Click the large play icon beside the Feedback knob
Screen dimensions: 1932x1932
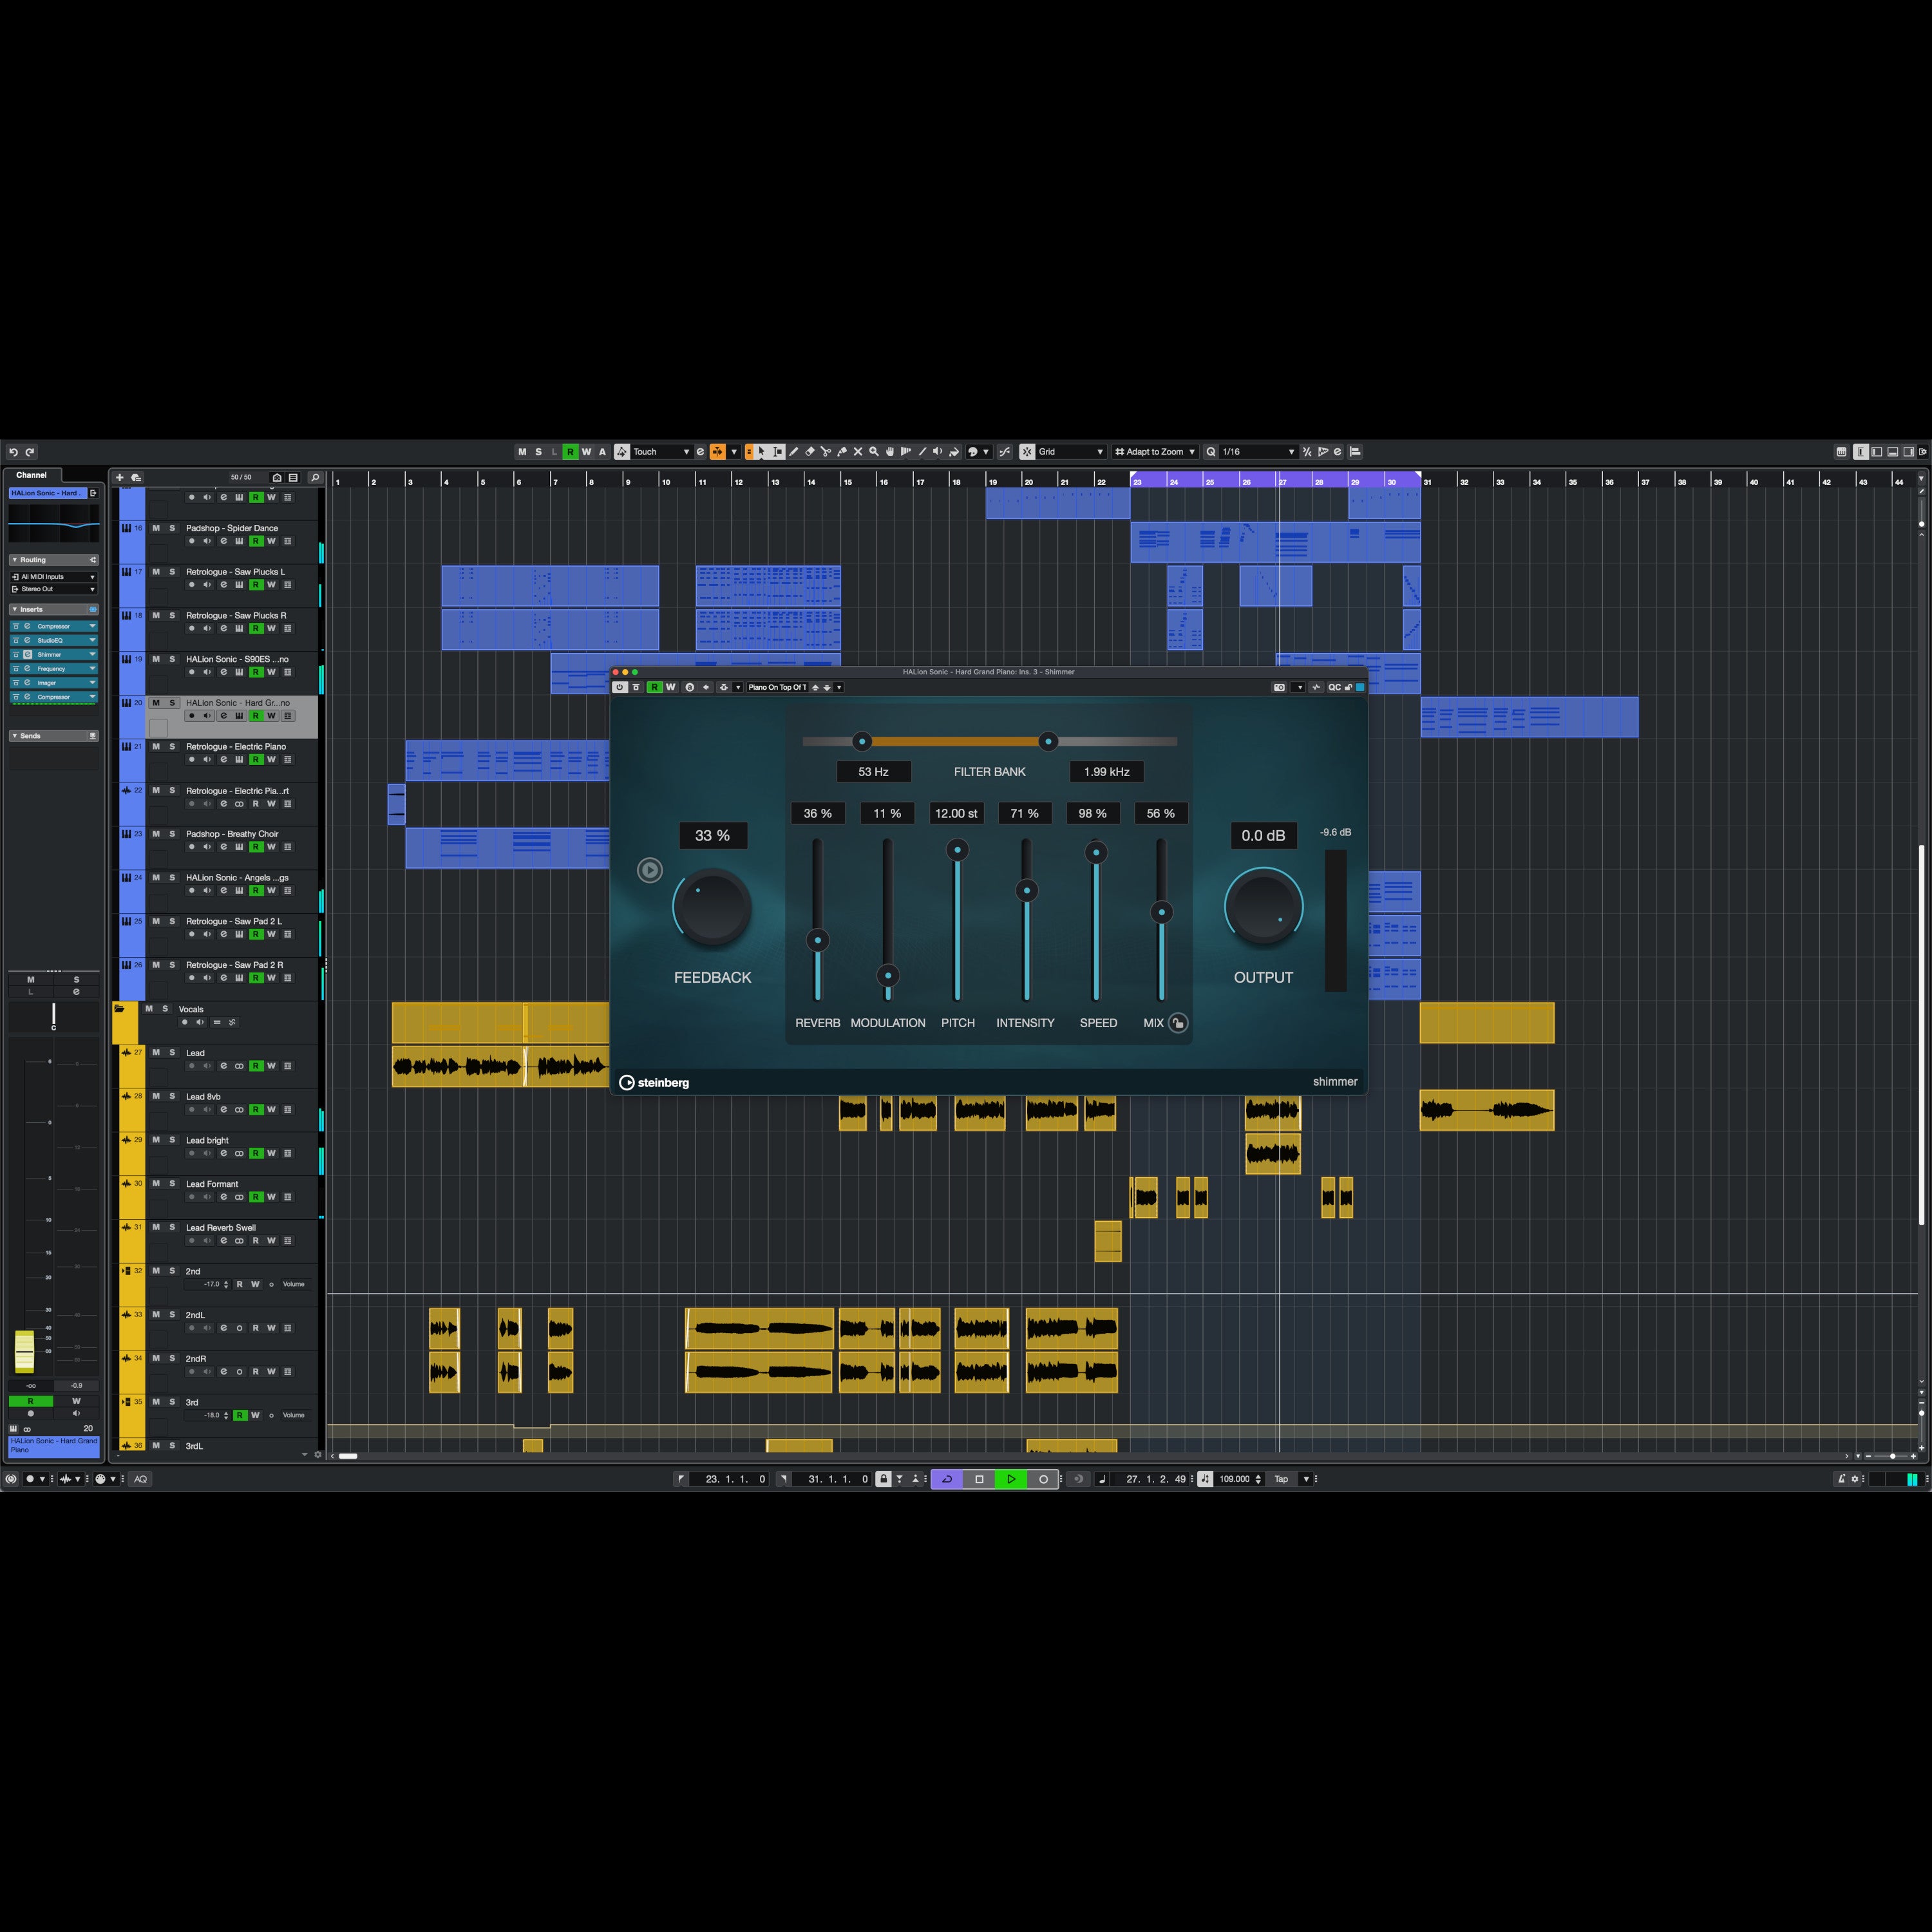click(650, 870)
